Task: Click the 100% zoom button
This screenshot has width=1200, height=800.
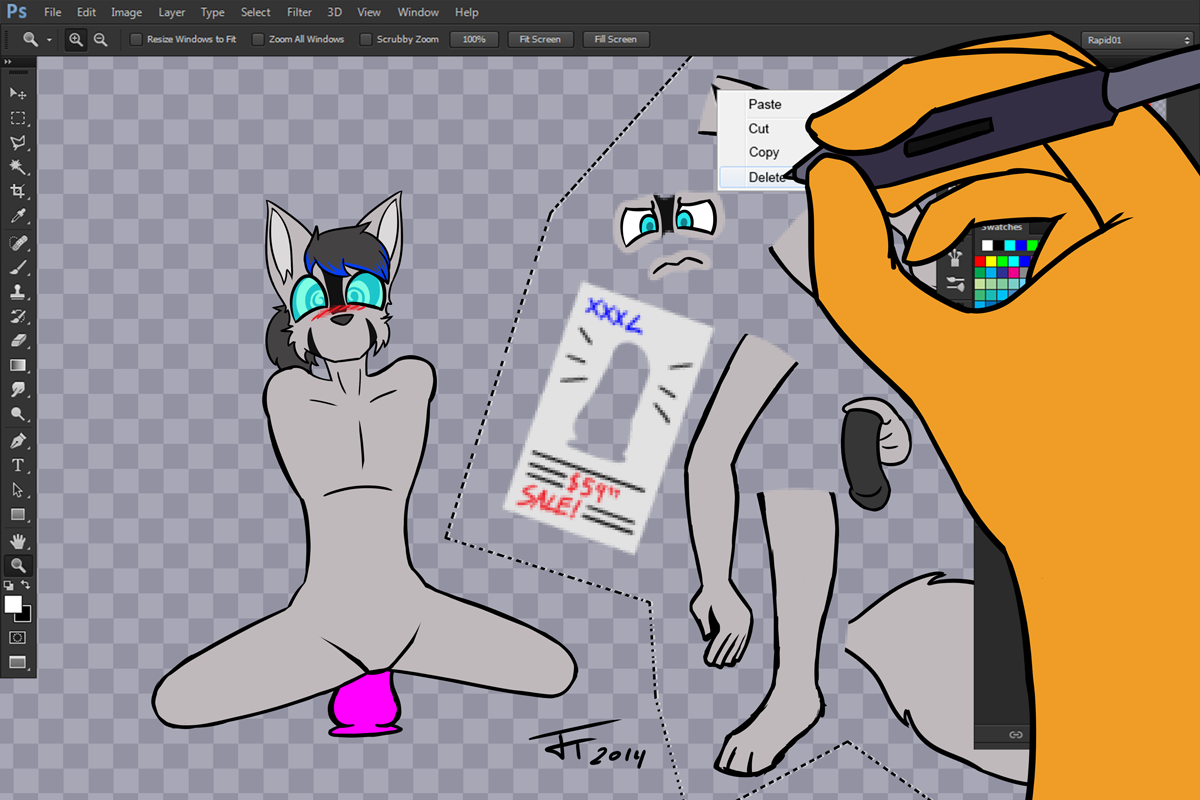Action: 475,39
